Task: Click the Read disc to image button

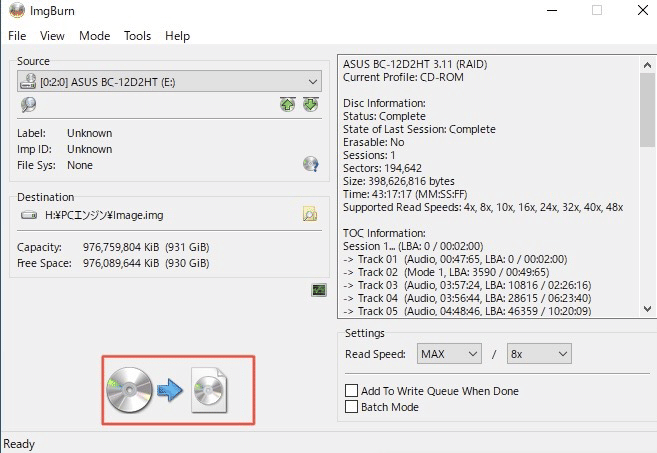Action: (x=168, y=391)
